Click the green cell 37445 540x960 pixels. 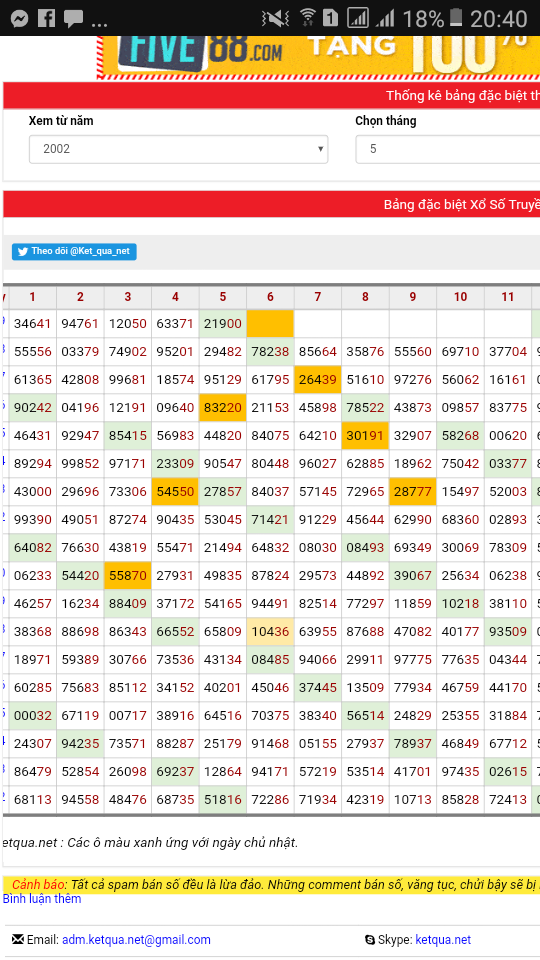coord(318,688)
